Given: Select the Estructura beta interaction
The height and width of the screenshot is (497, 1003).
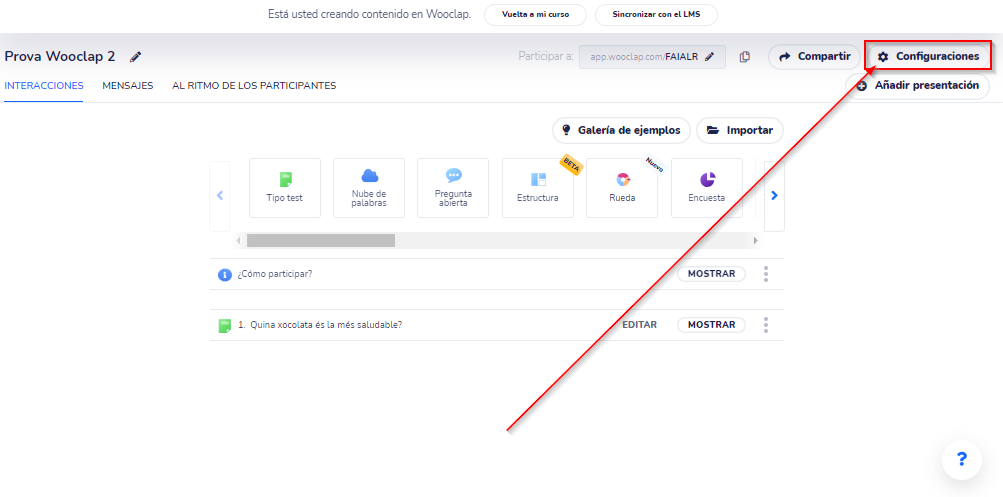Looking at the screenshot, I should point(538,188).
